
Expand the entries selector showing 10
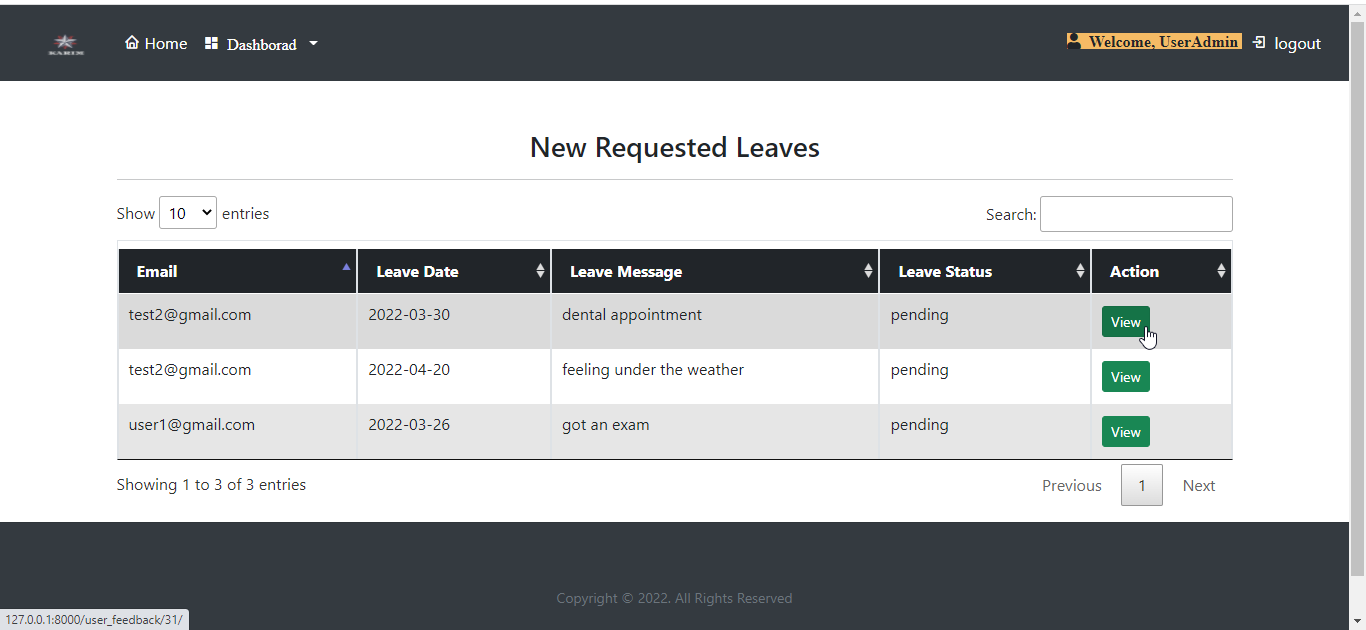point(188,213)
